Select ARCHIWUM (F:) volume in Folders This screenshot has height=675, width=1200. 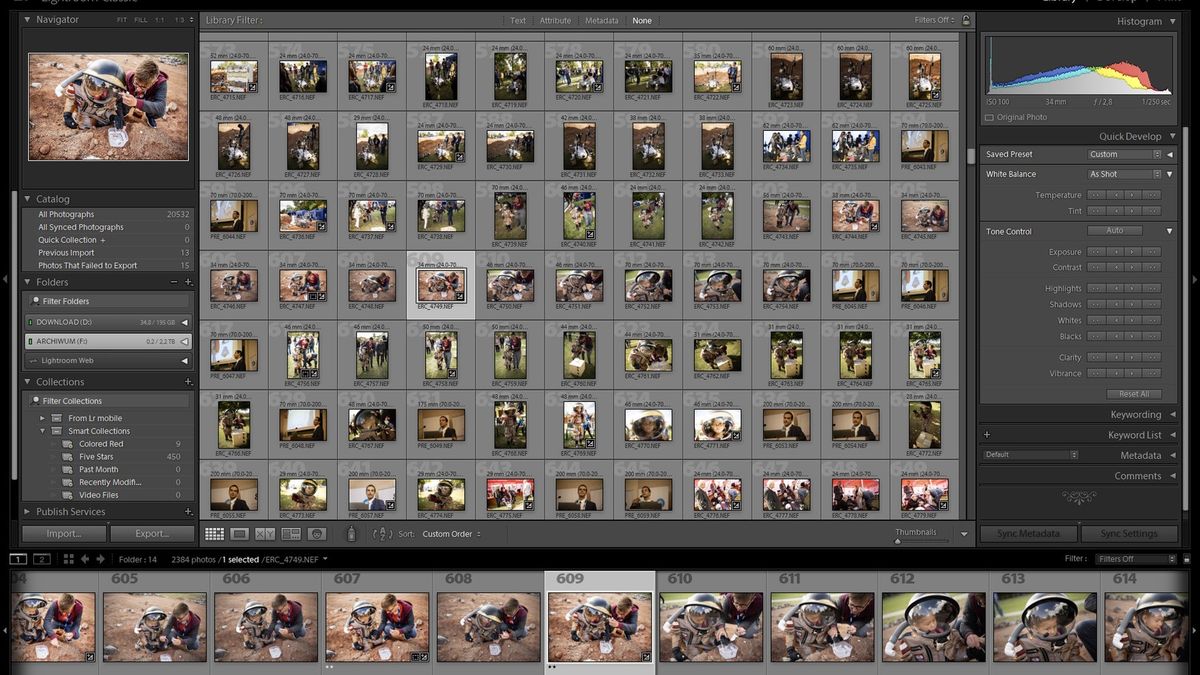pyautogui.click(x=107, y=341)
